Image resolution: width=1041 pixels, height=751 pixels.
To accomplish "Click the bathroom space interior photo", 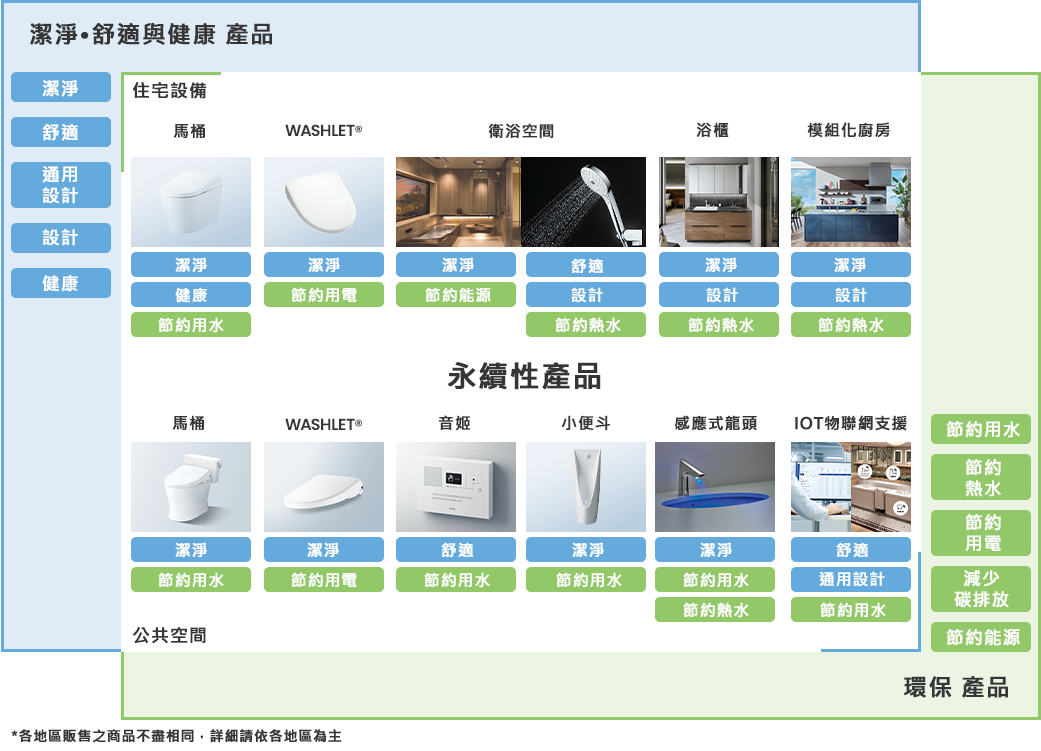I will pyautogui.click(x=458, y=202).
